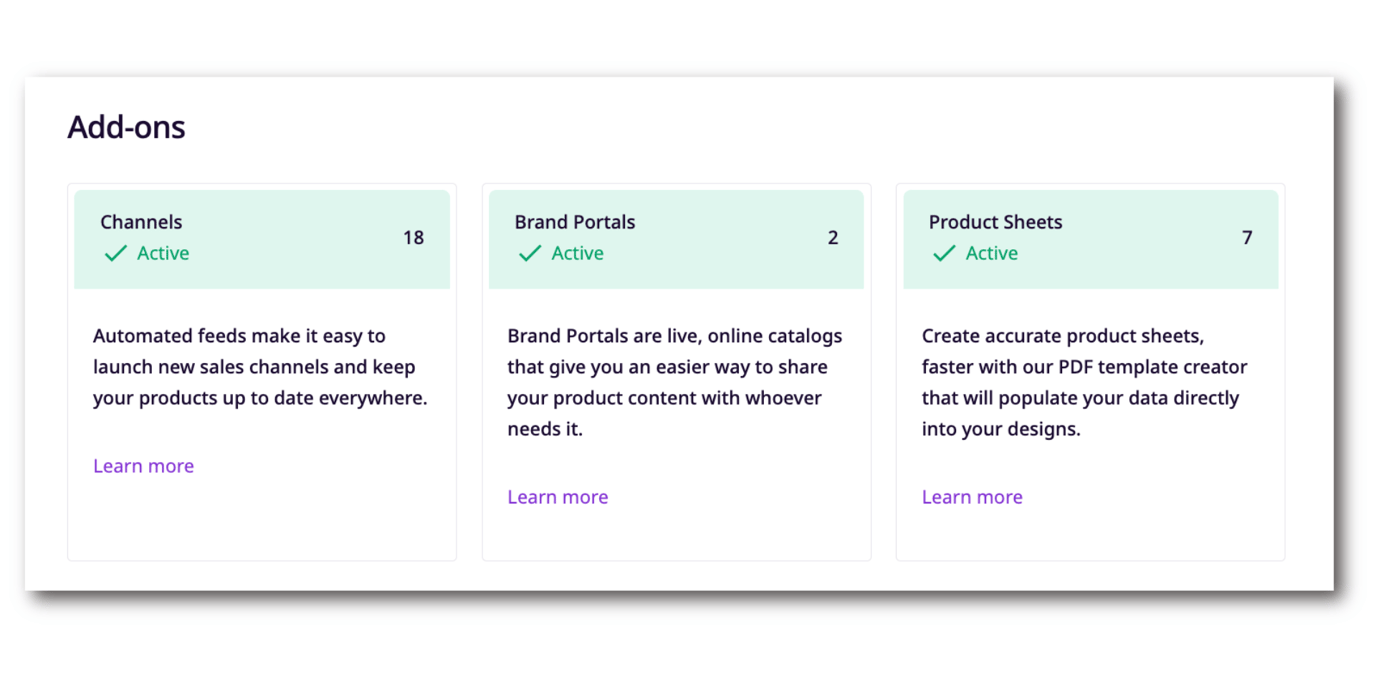Click the Brand Portals count number 2
Image resolution: width=1376 pixels, height=674 pixels.
pos(832,238)
